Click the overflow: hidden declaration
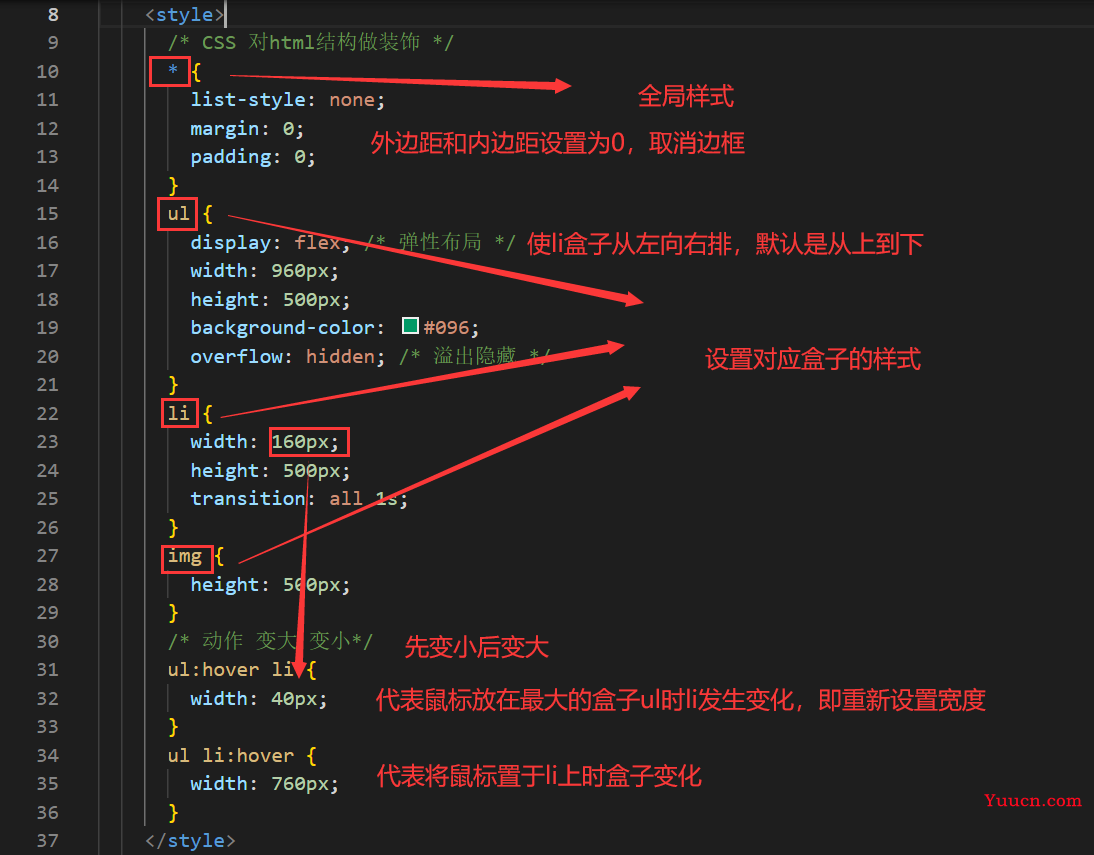The height and width of the screenshot is (855, 1094). click(x=287, y=357)
